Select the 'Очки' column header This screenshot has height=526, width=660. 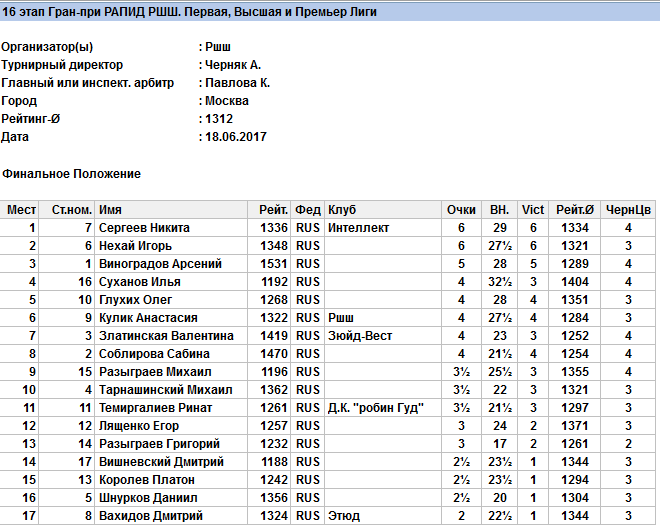pyautogui.click(x=461, y=210)
